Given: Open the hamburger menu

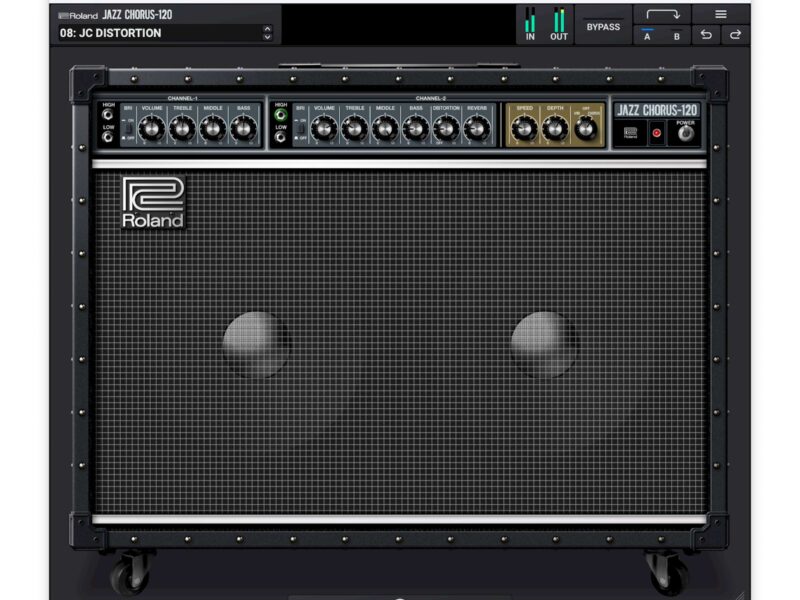Looking at the screenshot, I should click(720, 14).
